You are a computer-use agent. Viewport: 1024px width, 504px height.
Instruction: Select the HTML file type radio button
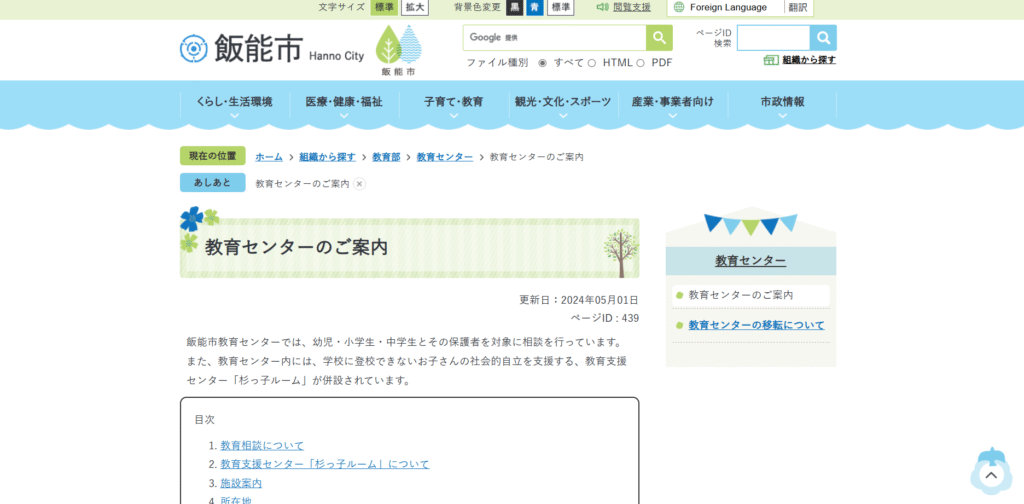(x=592, y=63)
